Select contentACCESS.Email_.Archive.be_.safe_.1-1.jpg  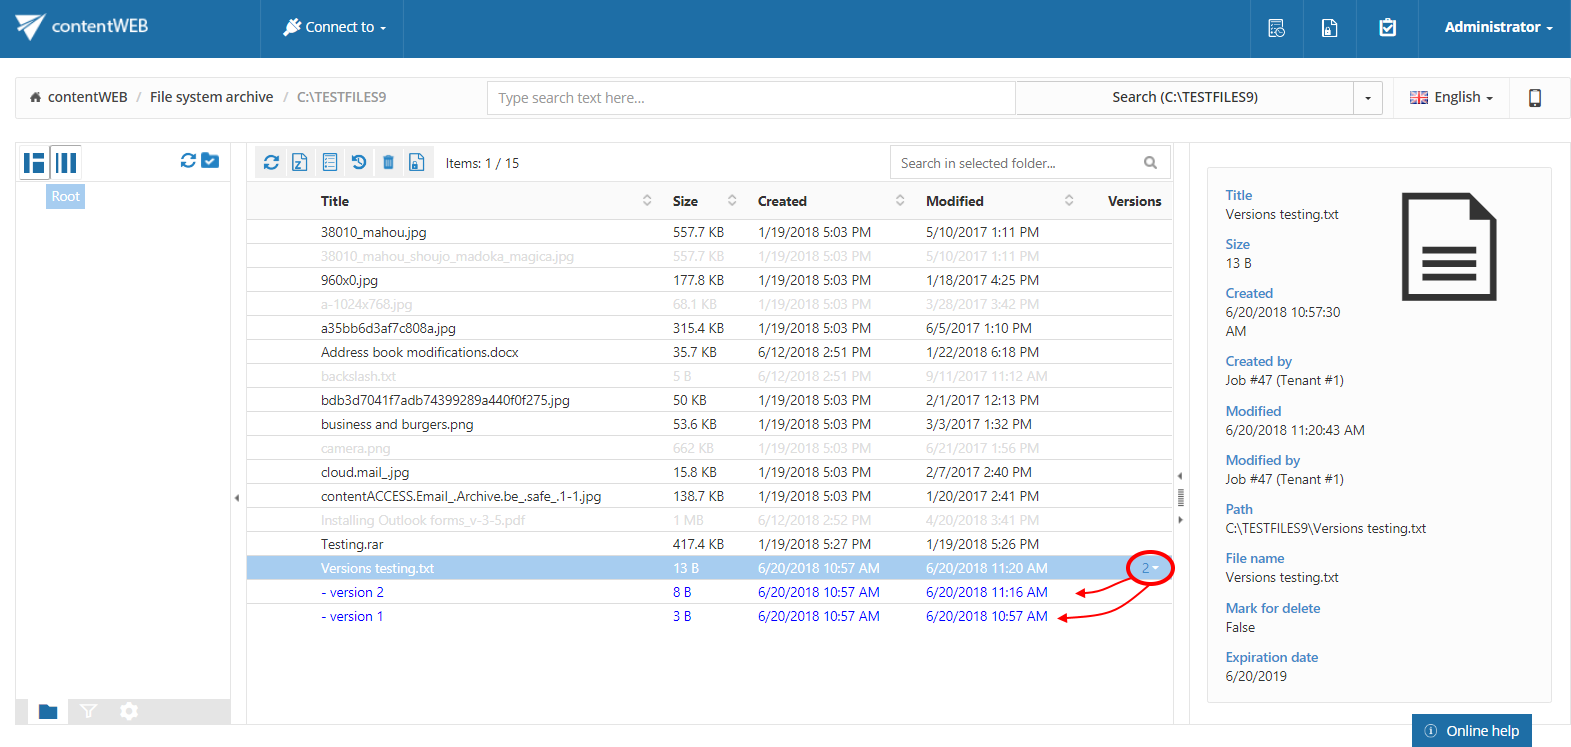pos(710,496)
